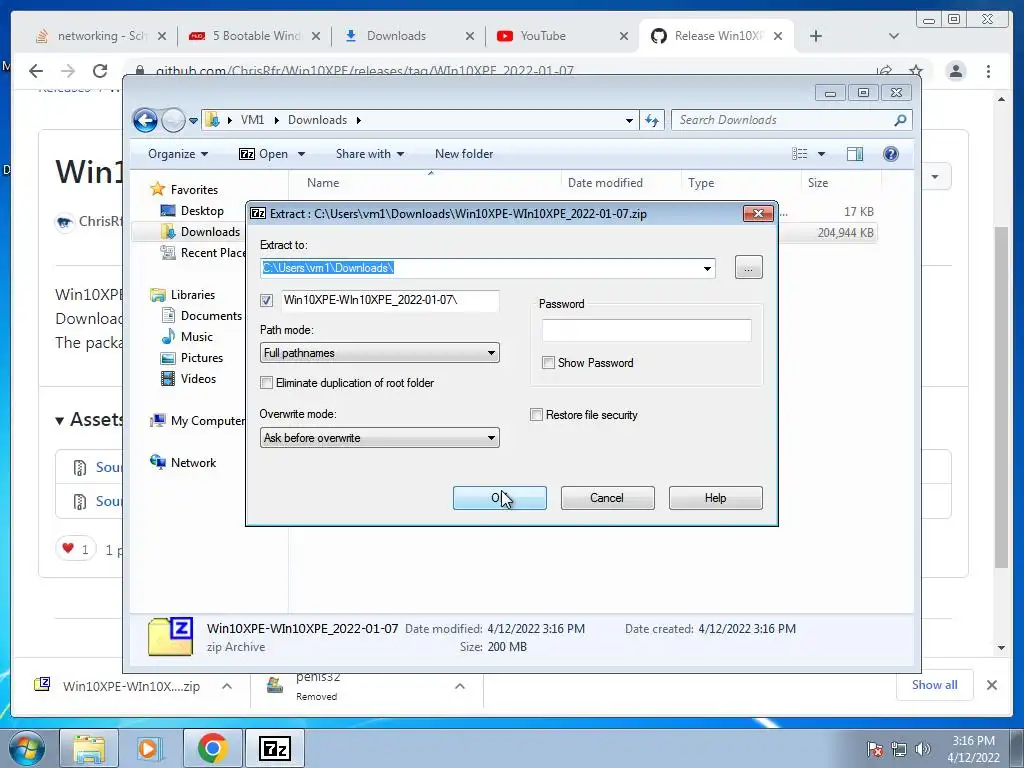Open Help in the Extract dialog
The image size is (1024, 768).
[x=715, y=498]
